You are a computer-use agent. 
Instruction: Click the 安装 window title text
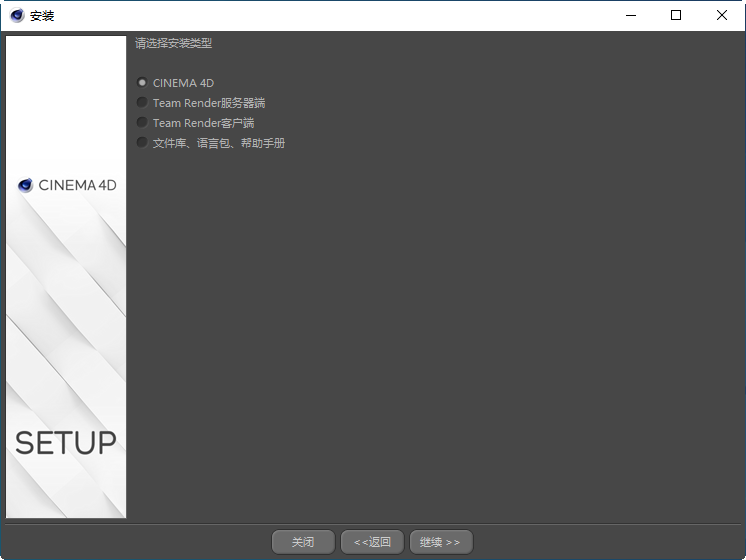tap(43, 15)
